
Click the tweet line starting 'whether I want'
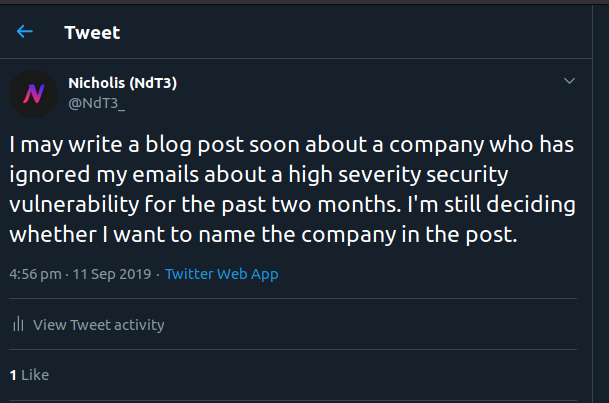click(x=263, y=235)
